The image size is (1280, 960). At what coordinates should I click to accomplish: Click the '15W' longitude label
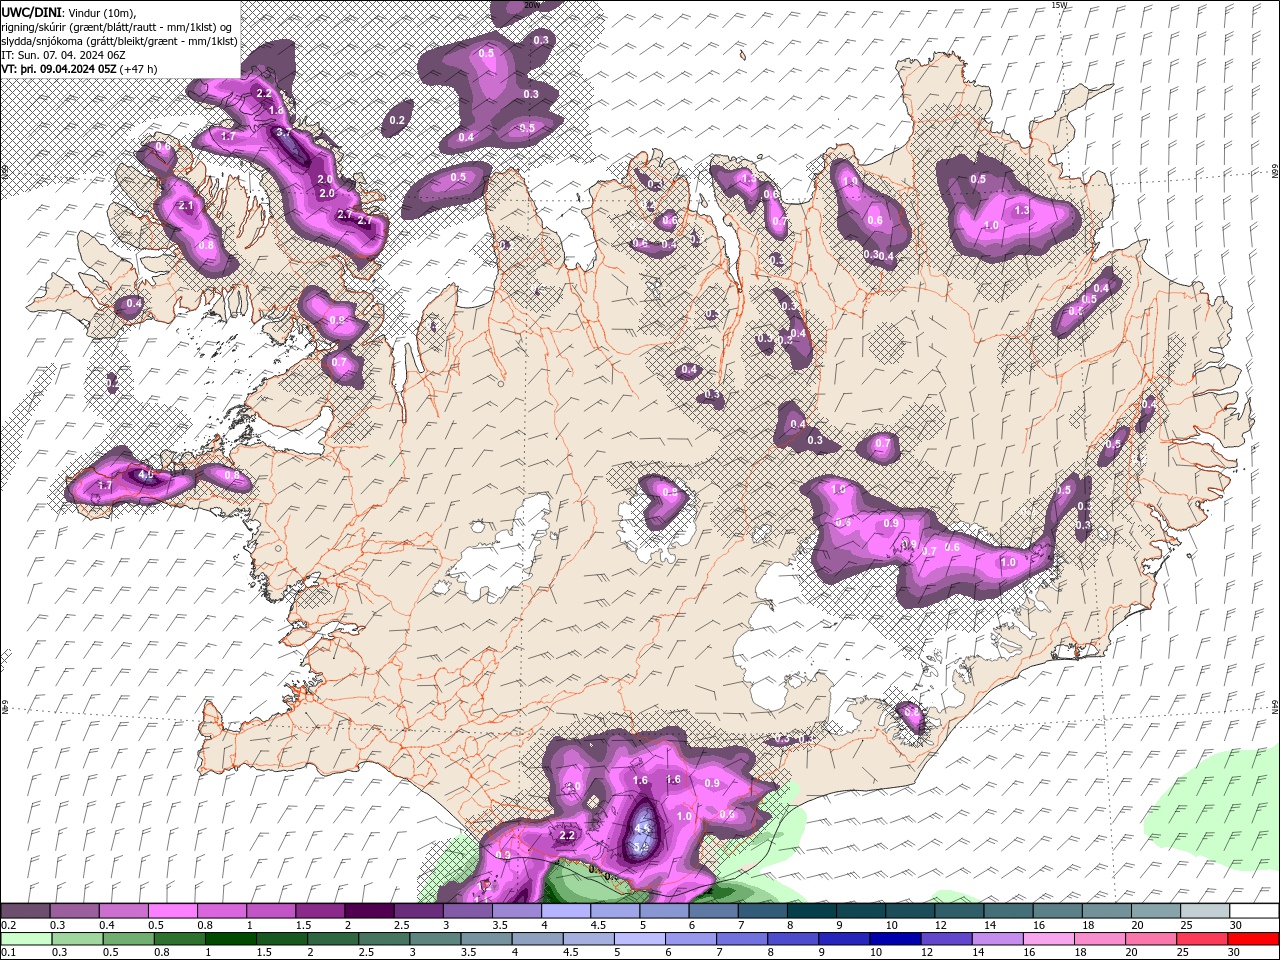(1060, 5)
